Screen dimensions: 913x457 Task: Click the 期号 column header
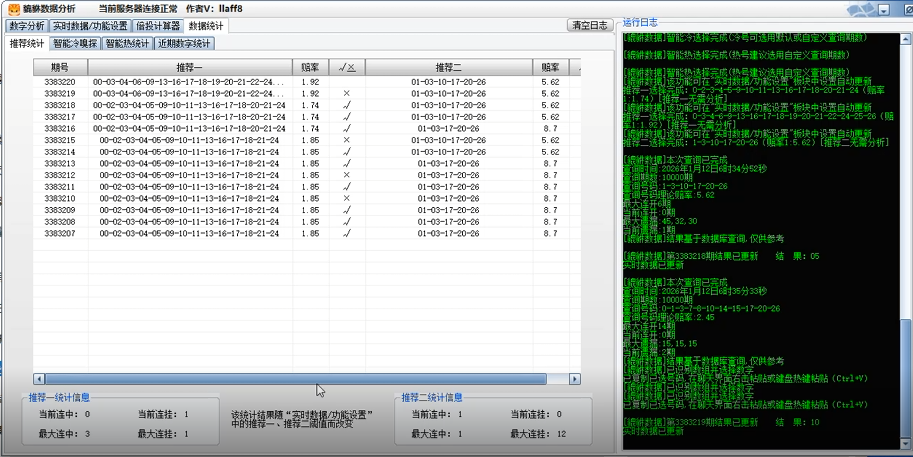coord(59,67)
